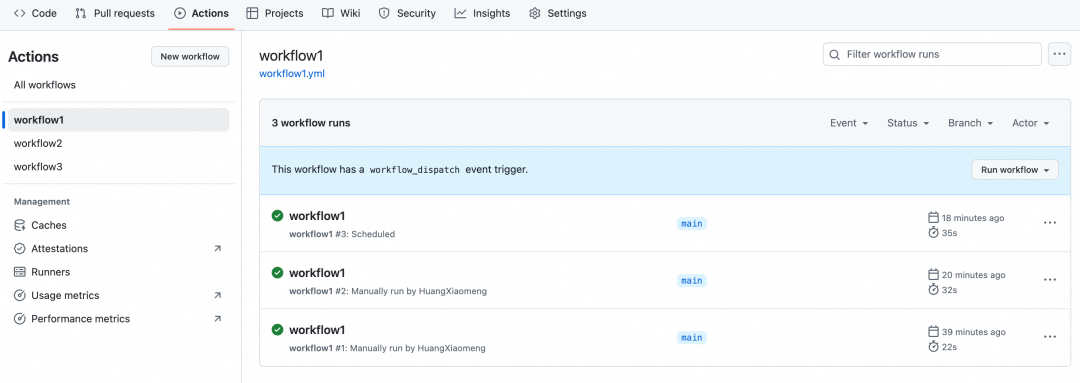
Task: Click stopwatch icon beside 22s
Action: [934, 346]
